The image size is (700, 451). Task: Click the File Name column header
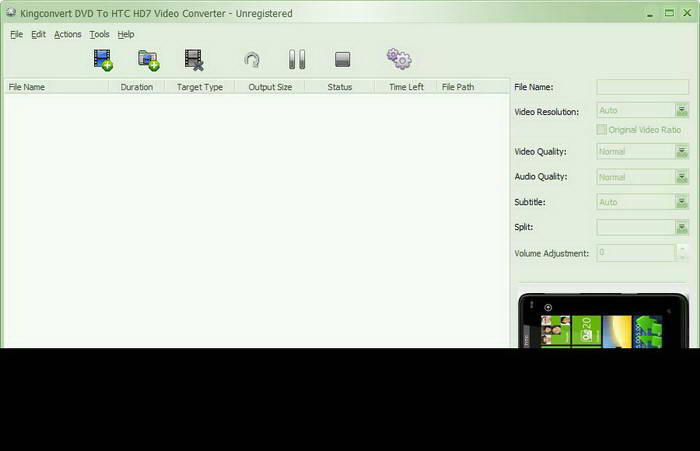point(56,87)
